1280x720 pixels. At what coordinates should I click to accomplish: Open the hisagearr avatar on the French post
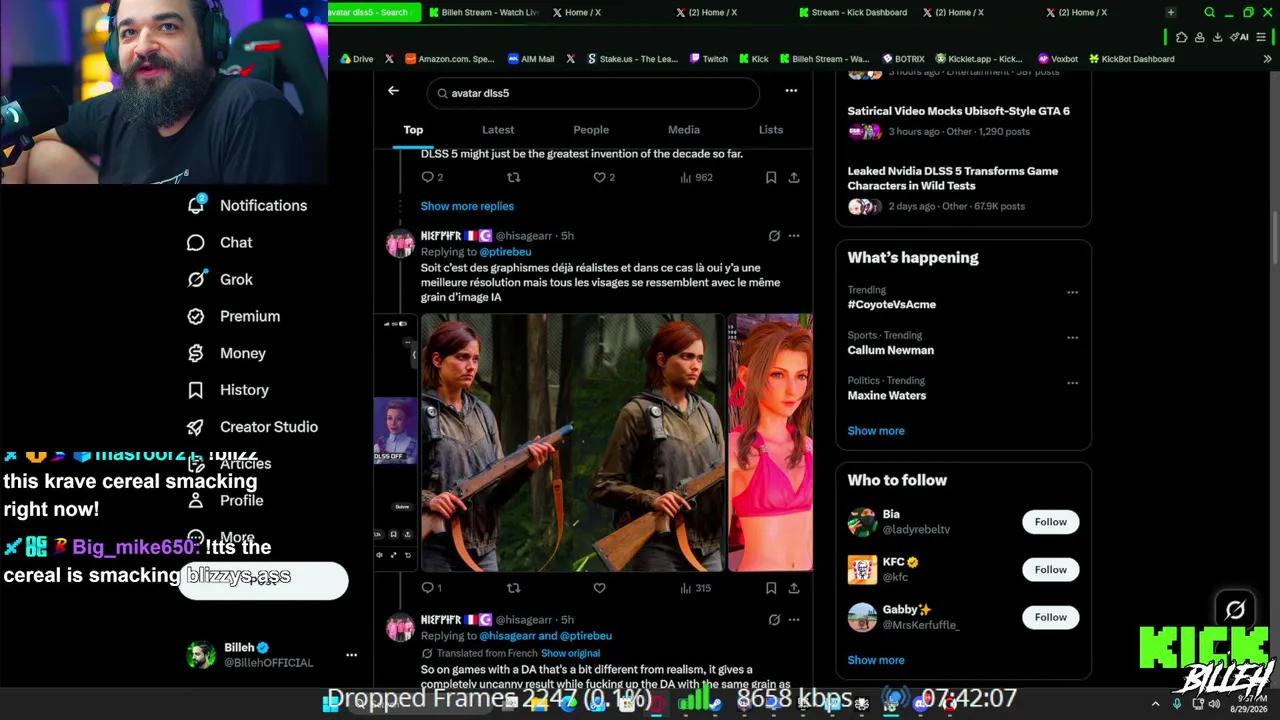pyautogui.click(x=400, y=244)
